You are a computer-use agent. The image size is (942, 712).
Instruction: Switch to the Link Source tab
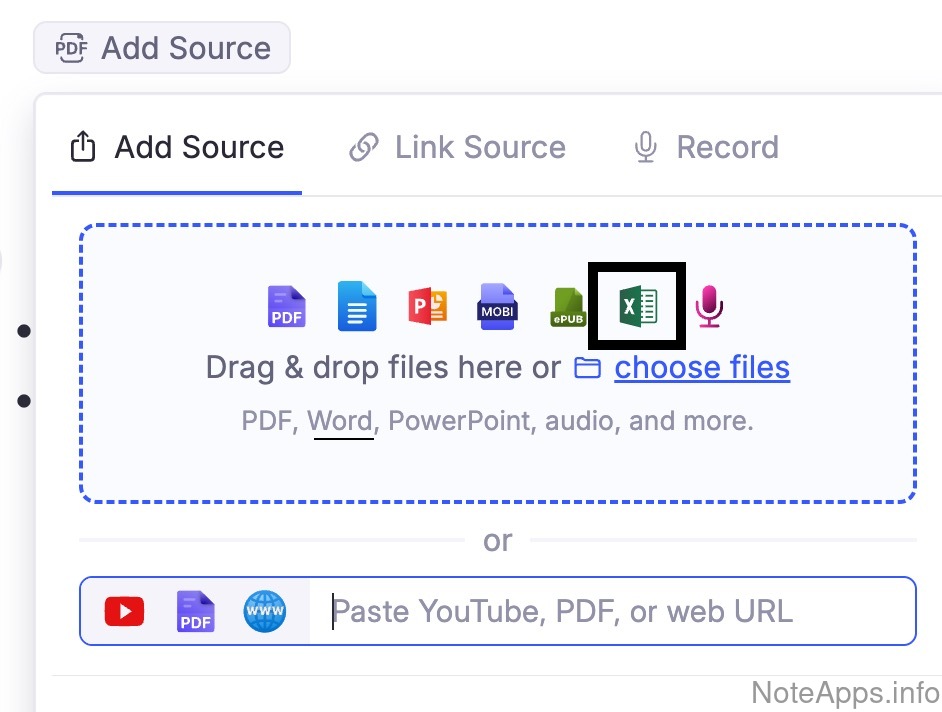click(457, 147)
